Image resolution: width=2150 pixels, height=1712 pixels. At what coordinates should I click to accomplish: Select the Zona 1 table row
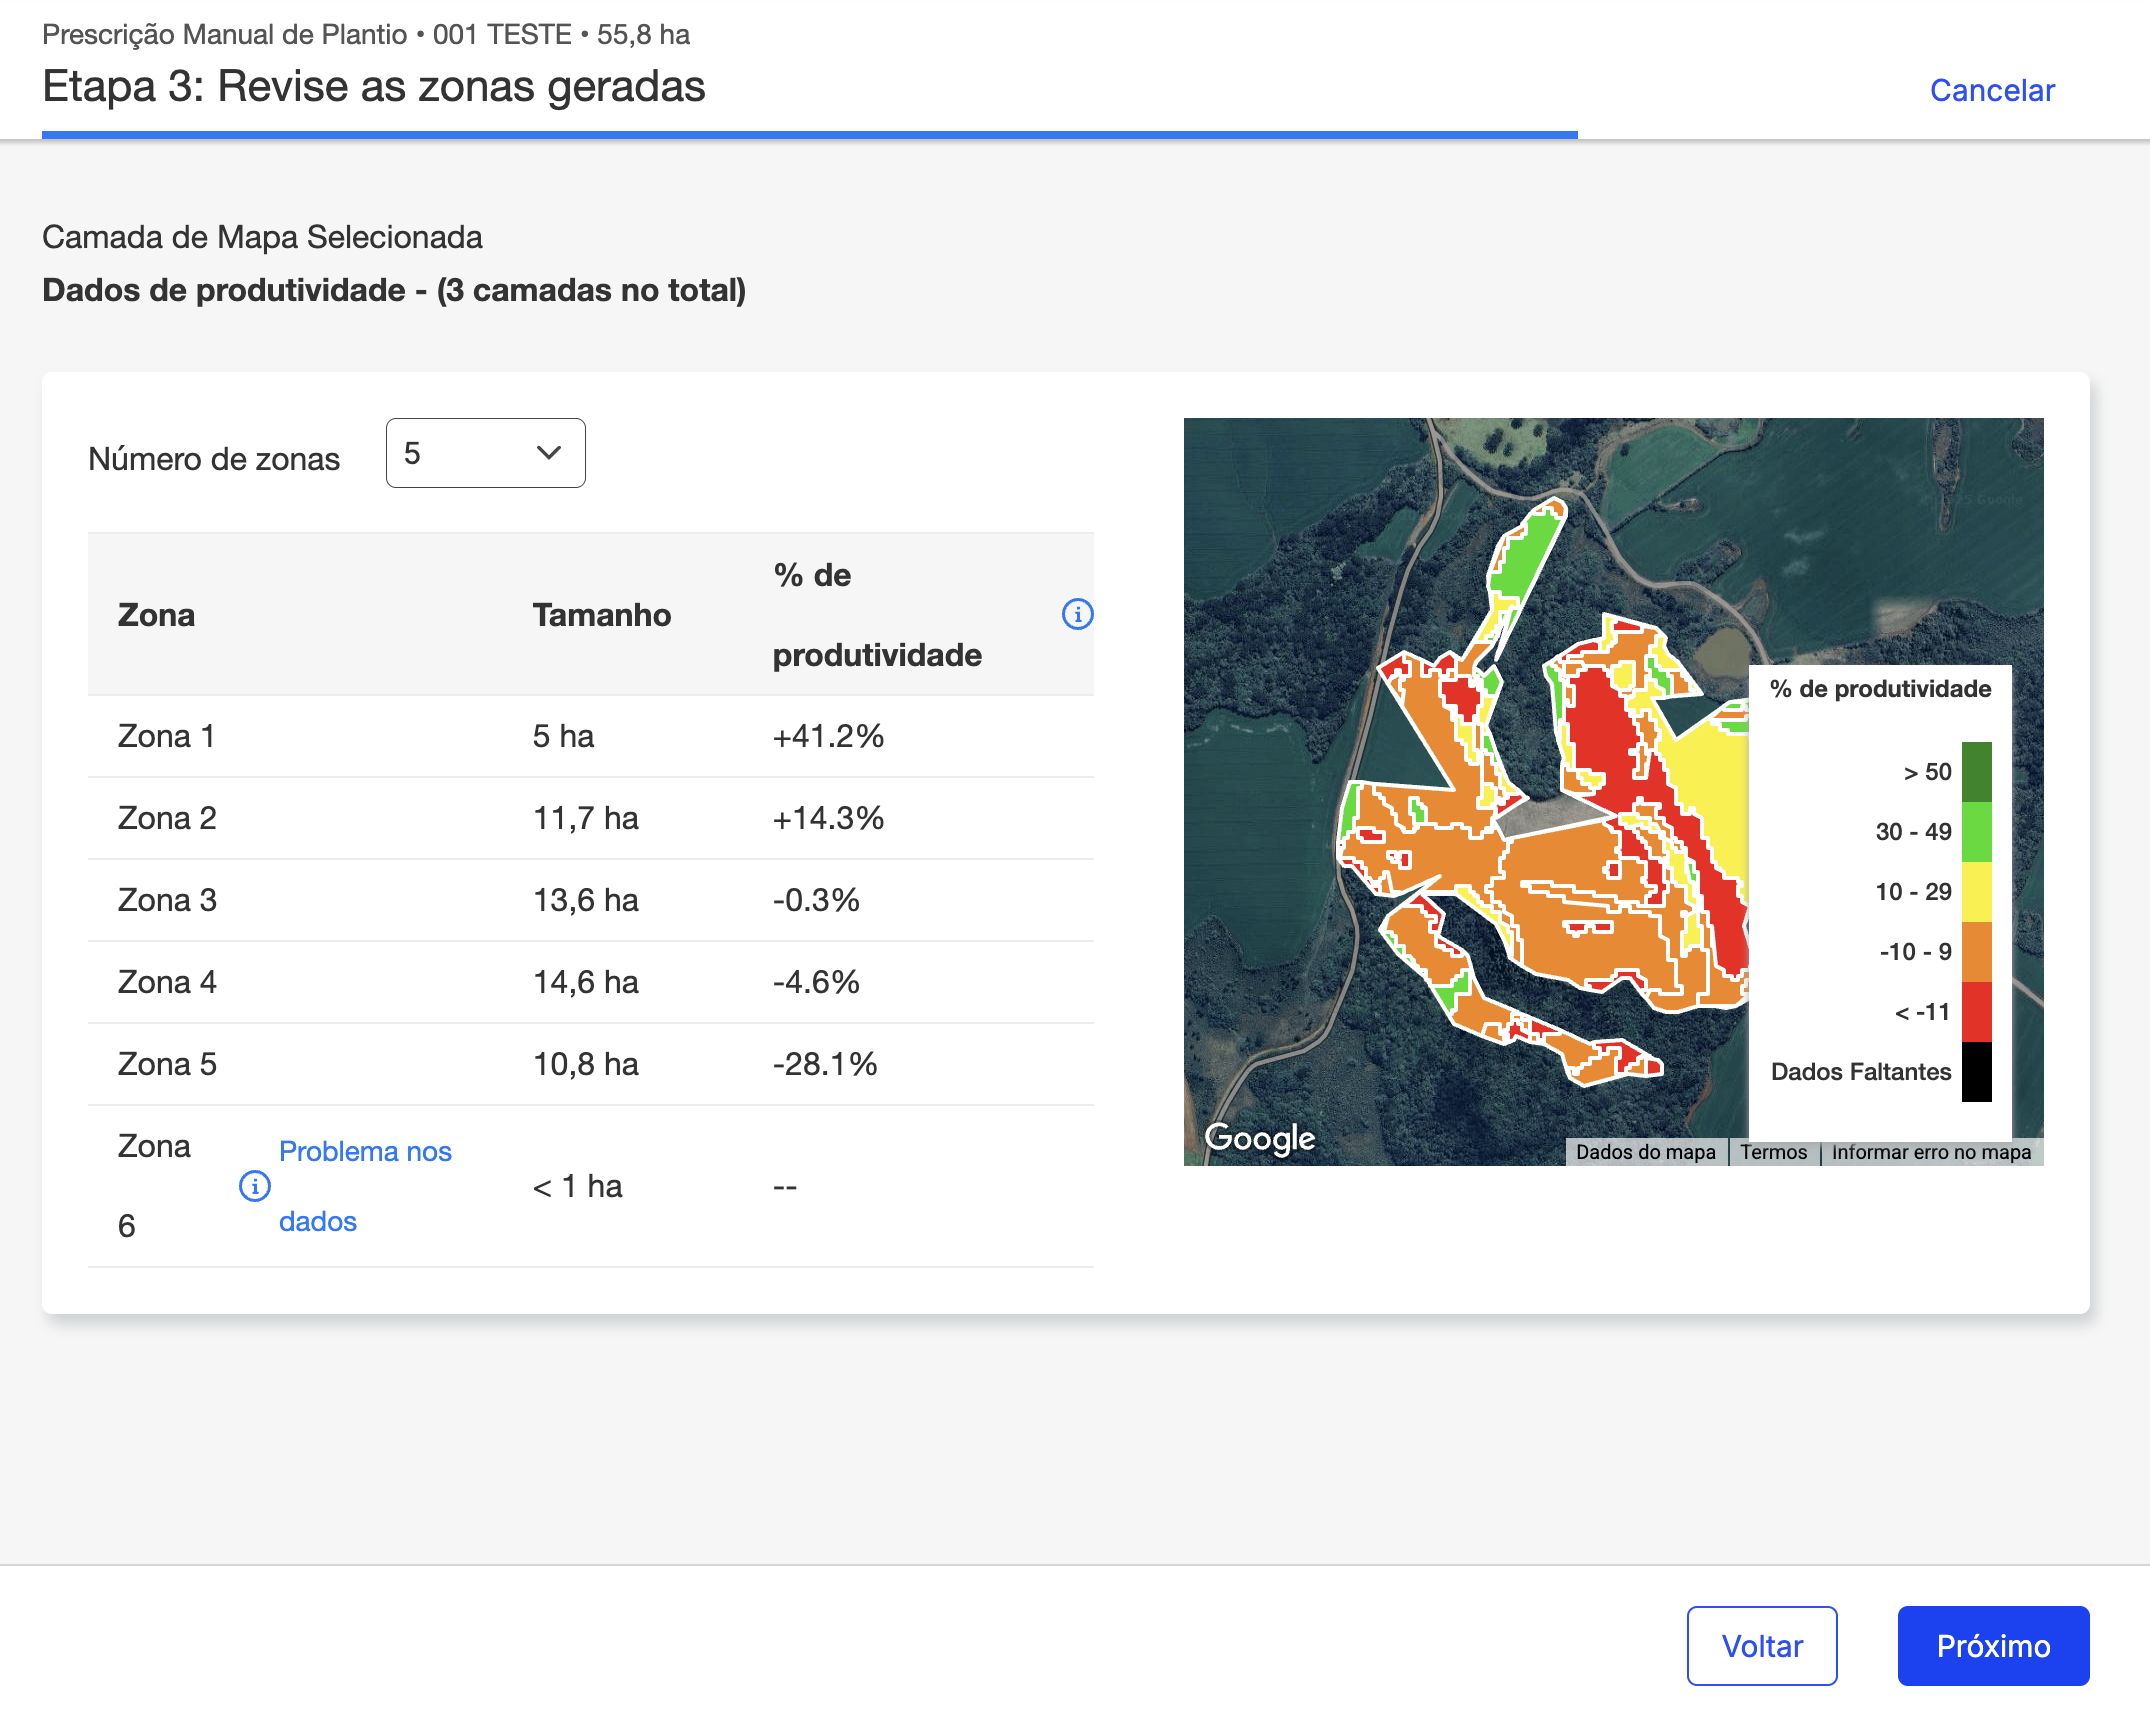[590, 736]
